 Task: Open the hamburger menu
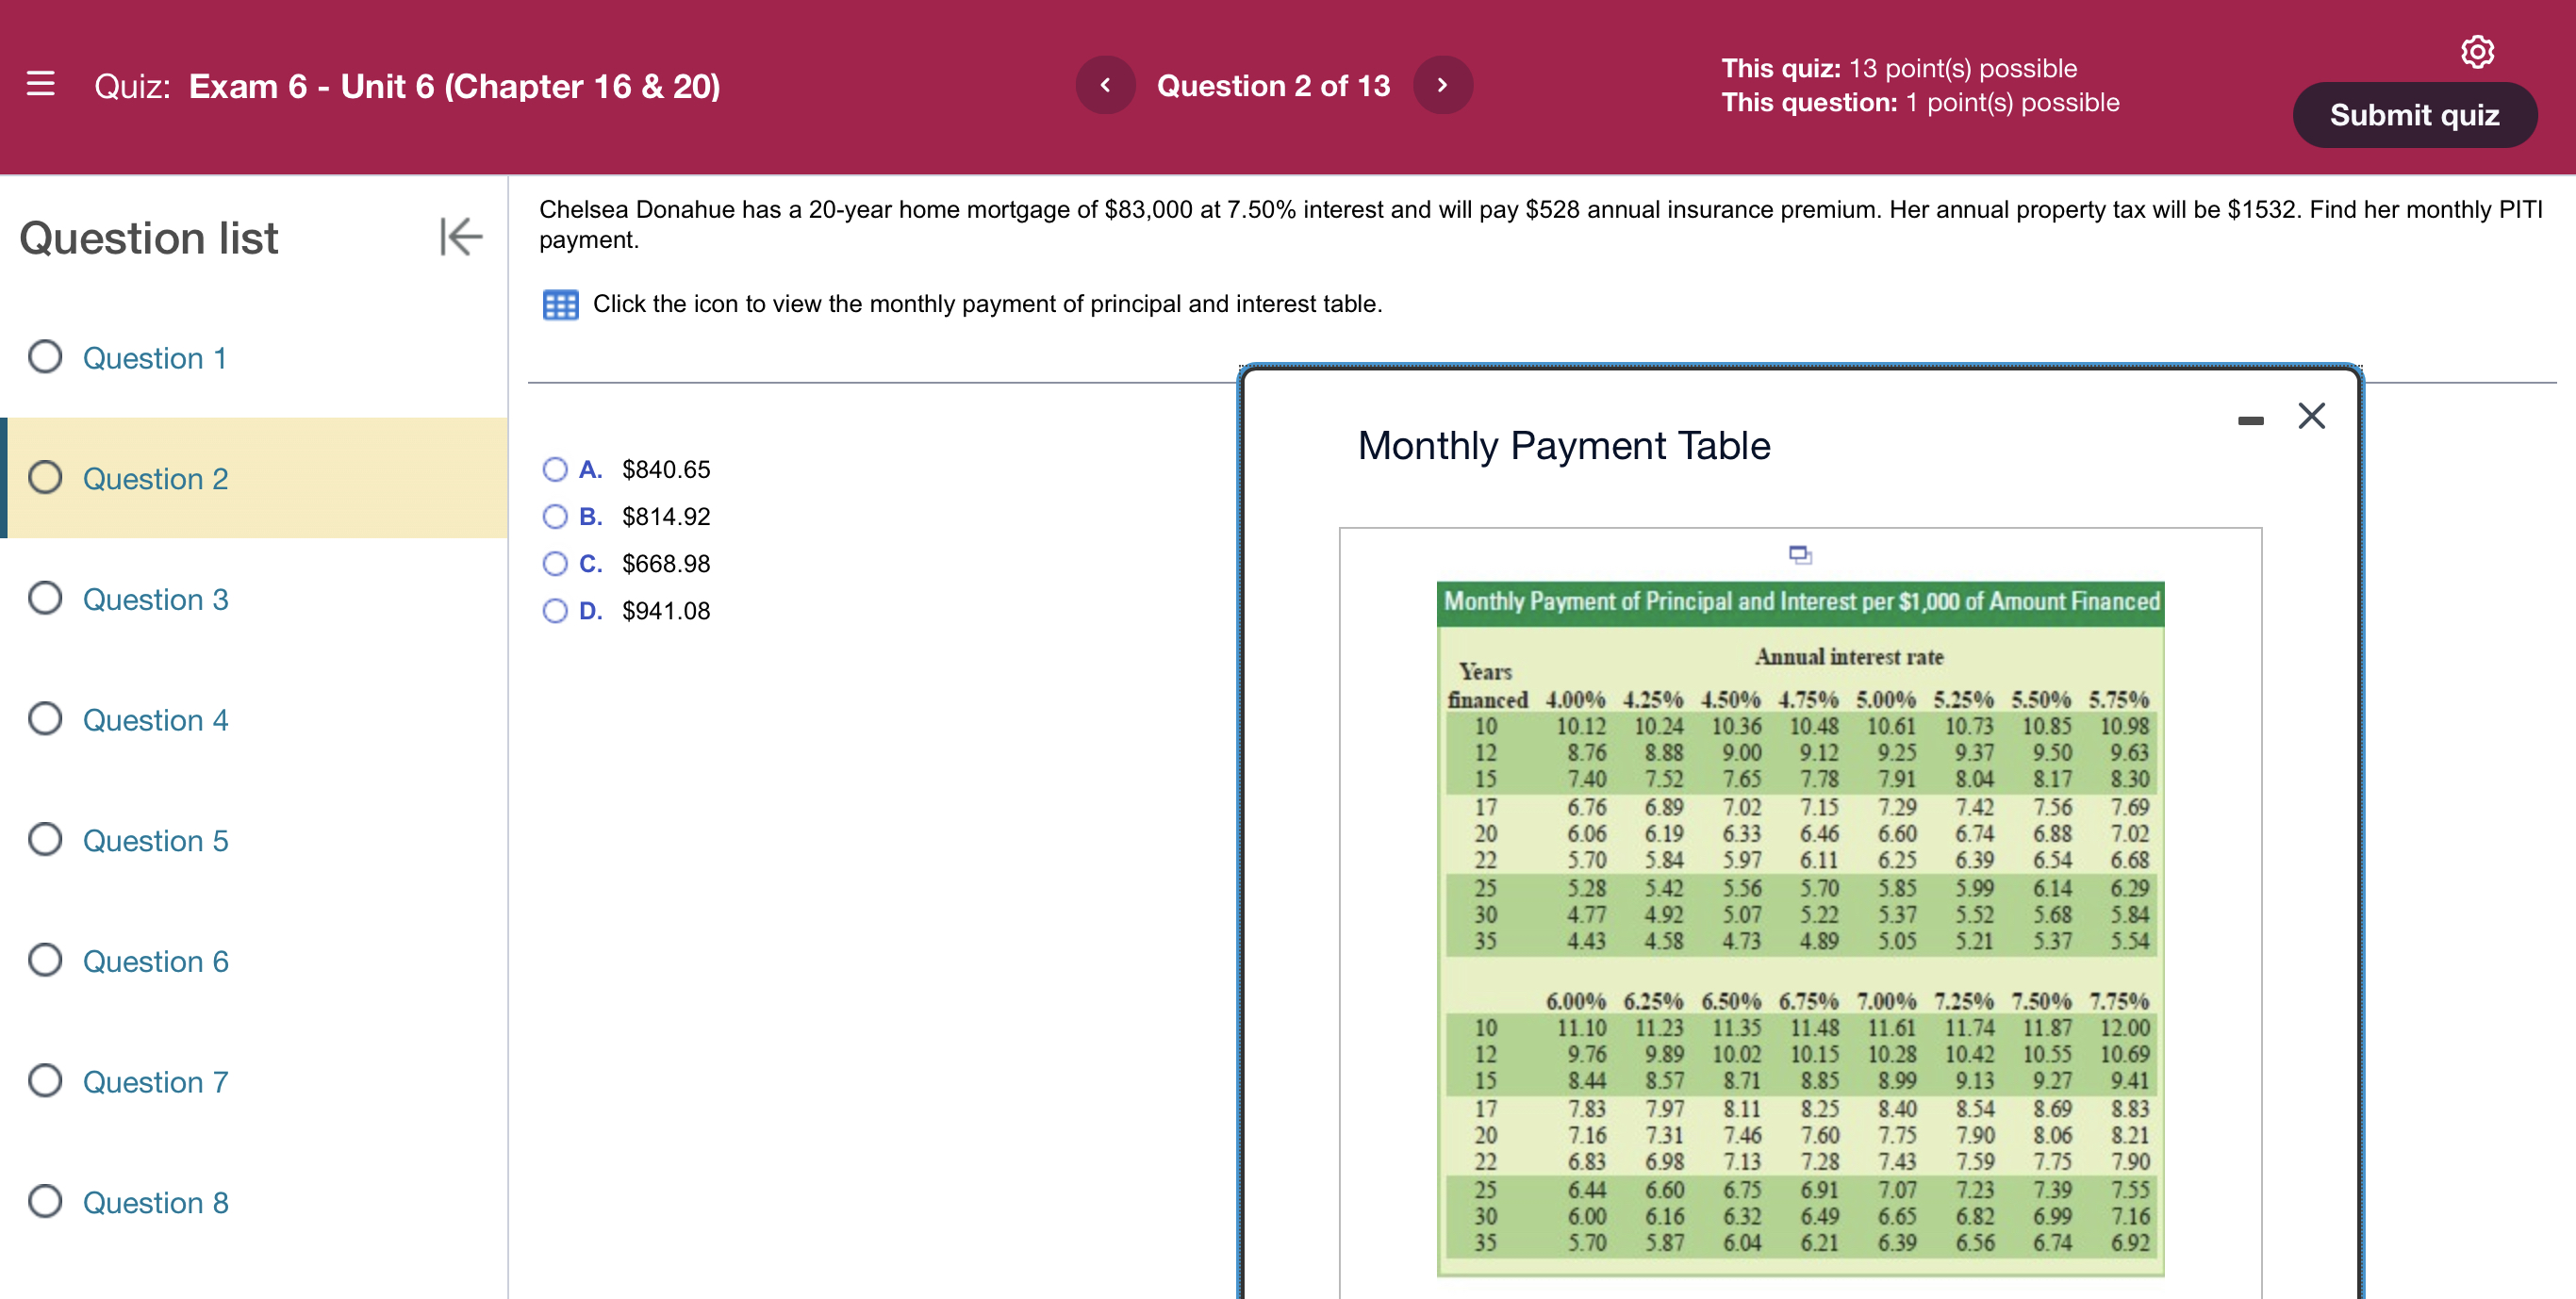pos(40,86)
